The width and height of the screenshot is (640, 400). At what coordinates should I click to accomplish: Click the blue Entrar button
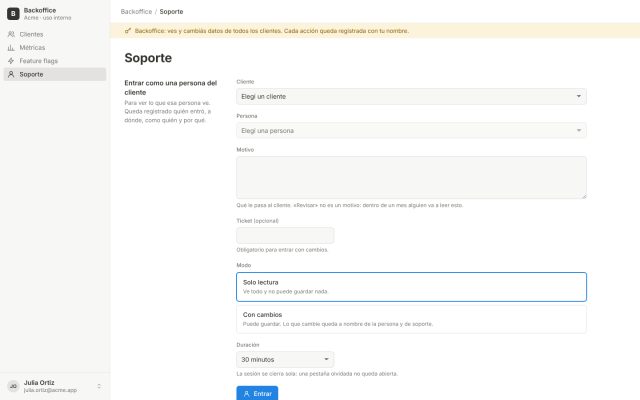tap(257, 393)
